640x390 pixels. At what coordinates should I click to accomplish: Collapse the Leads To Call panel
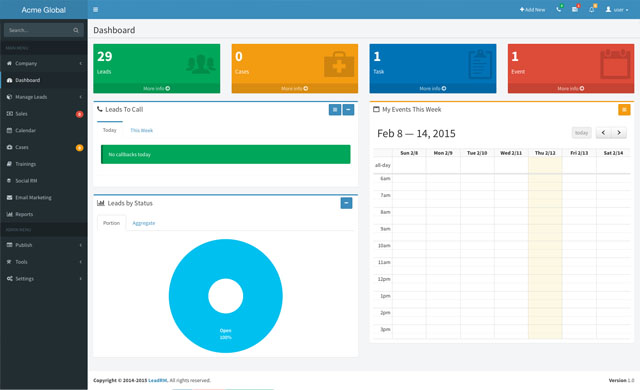(348, 109)
